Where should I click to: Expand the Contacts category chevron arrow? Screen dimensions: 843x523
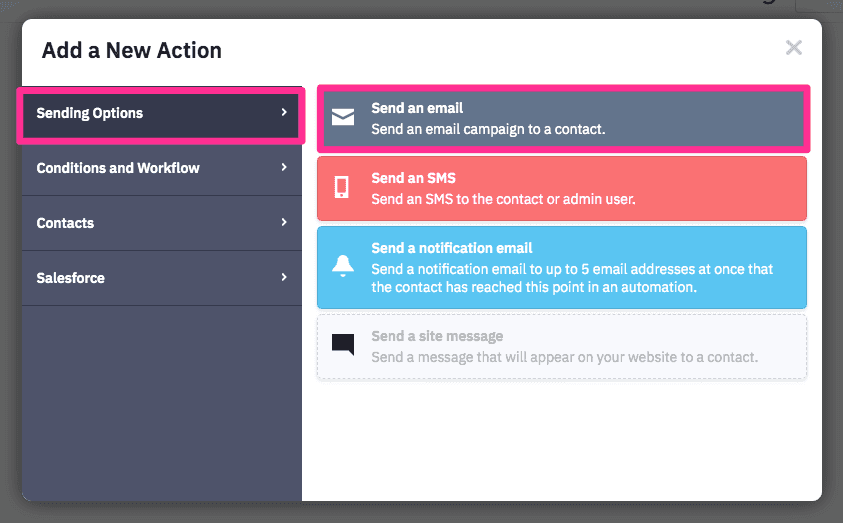coord(284,222)
